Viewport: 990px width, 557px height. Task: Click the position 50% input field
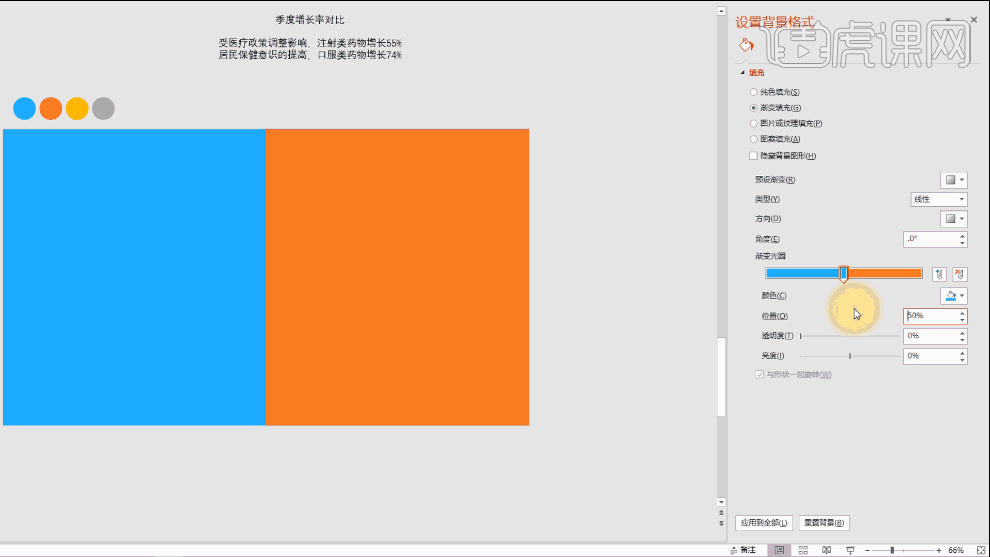pyautogui.click(x=931, y=316)
